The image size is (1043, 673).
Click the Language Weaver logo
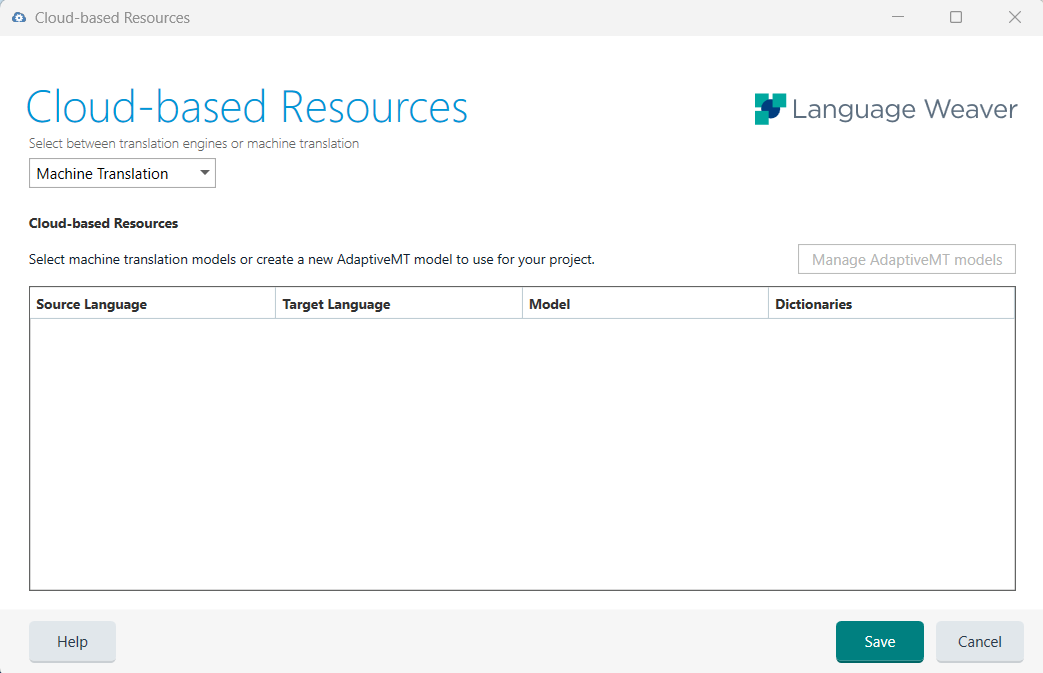point(885,109)
